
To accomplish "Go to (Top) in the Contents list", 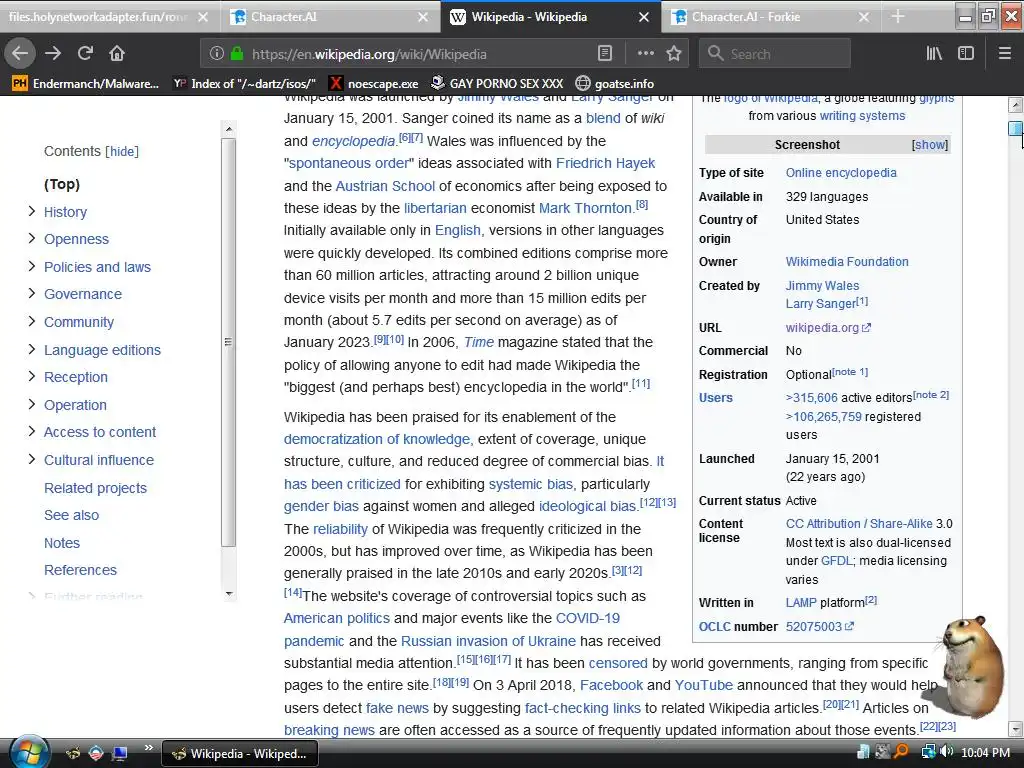I will coord(62,184).
